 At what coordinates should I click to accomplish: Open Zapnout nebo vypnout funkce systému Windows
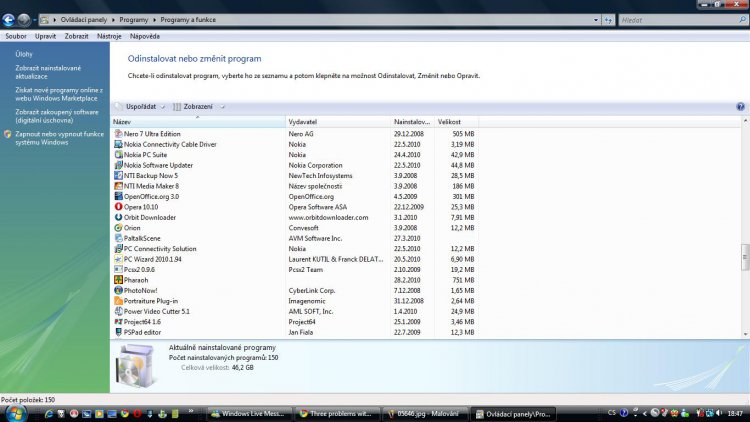(59, 138)
